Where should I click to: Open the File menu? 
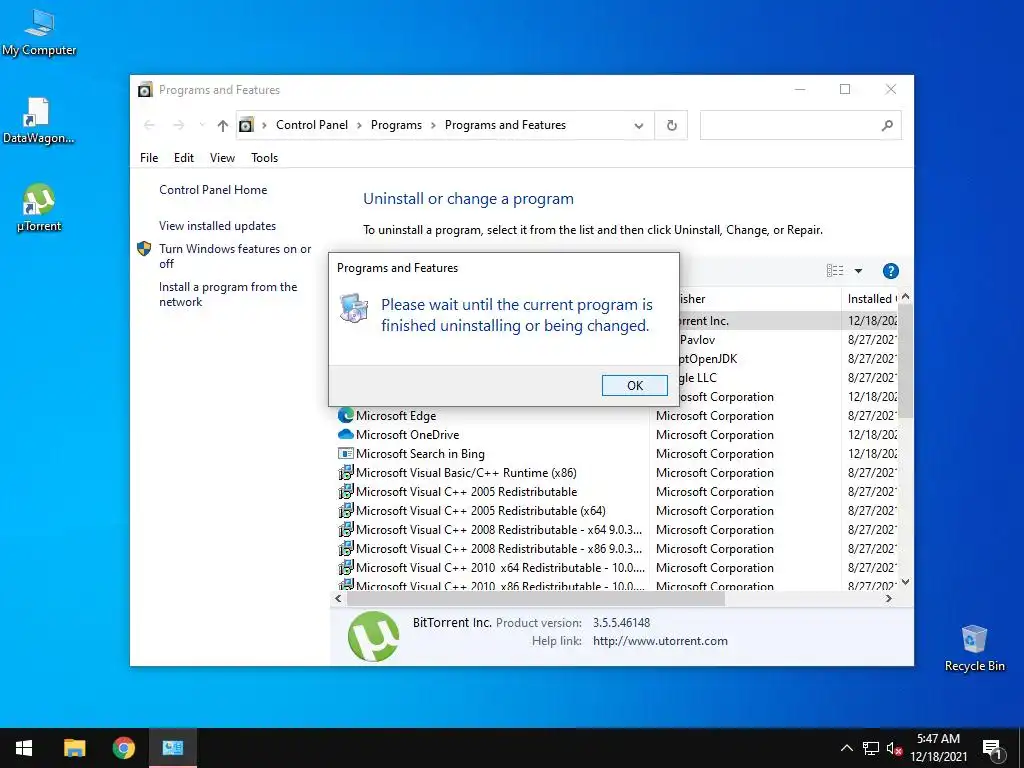coord(149,157)
